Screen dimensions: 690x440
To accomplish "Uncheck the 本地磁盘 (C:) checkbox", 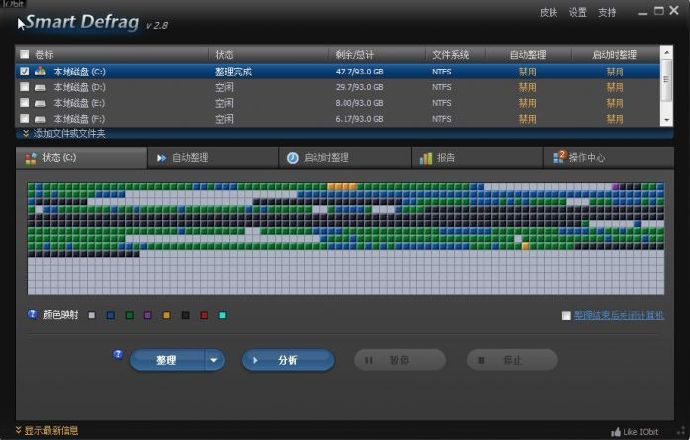I will pos(25,72).
